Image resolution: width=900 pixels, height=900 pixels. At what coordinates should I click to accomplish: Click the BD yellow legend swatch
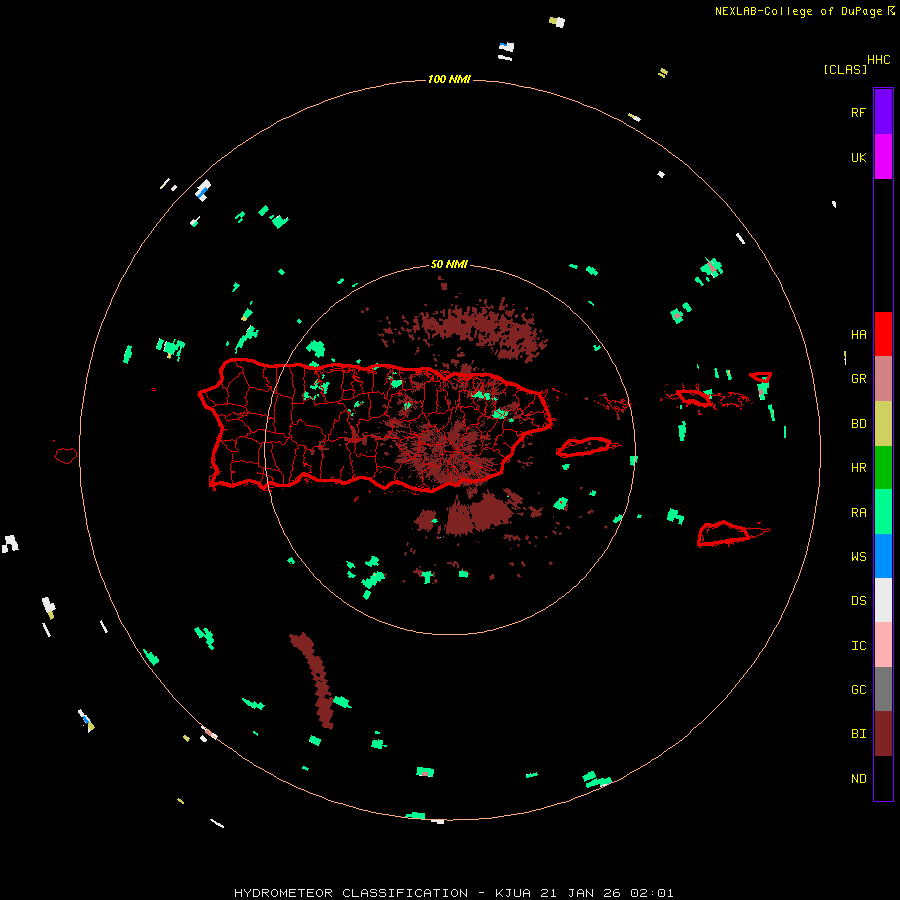[x=883, y=424]
